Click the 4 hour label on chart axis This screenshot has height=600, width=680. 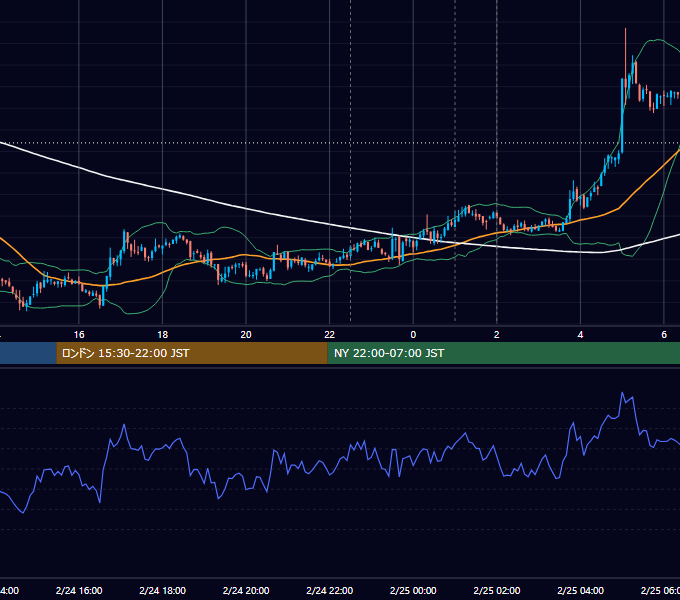coord(580,335)
